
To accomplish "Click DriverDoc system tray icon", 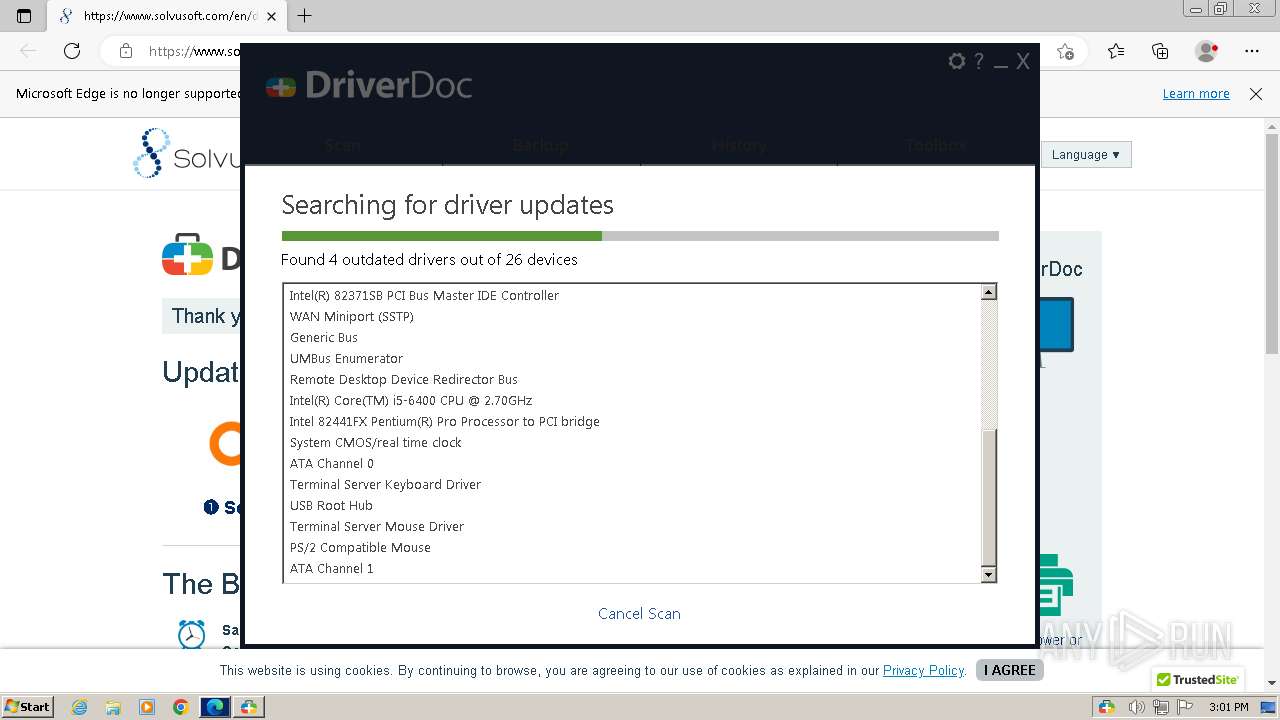I will tap(1106, 707).
